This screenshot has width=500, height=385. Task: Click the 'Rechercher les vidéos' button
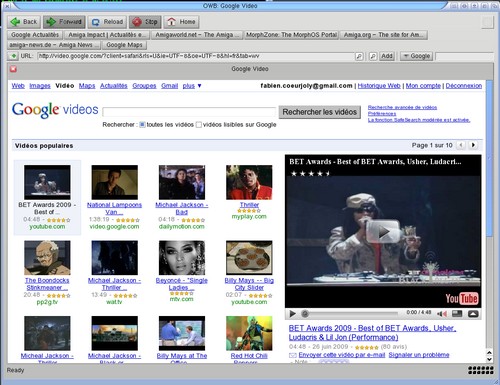click(x=320, y=112)
